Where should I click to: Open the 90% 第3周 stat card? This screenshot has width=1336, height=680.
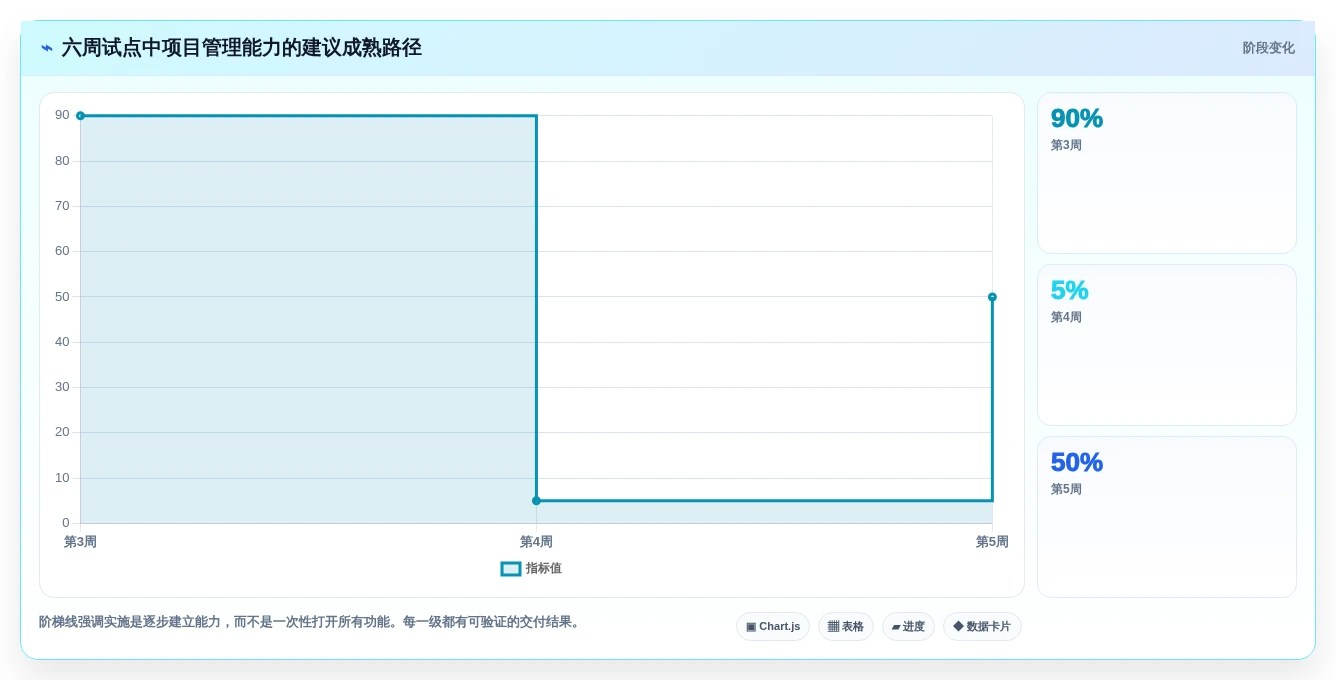click(1167, 173)
